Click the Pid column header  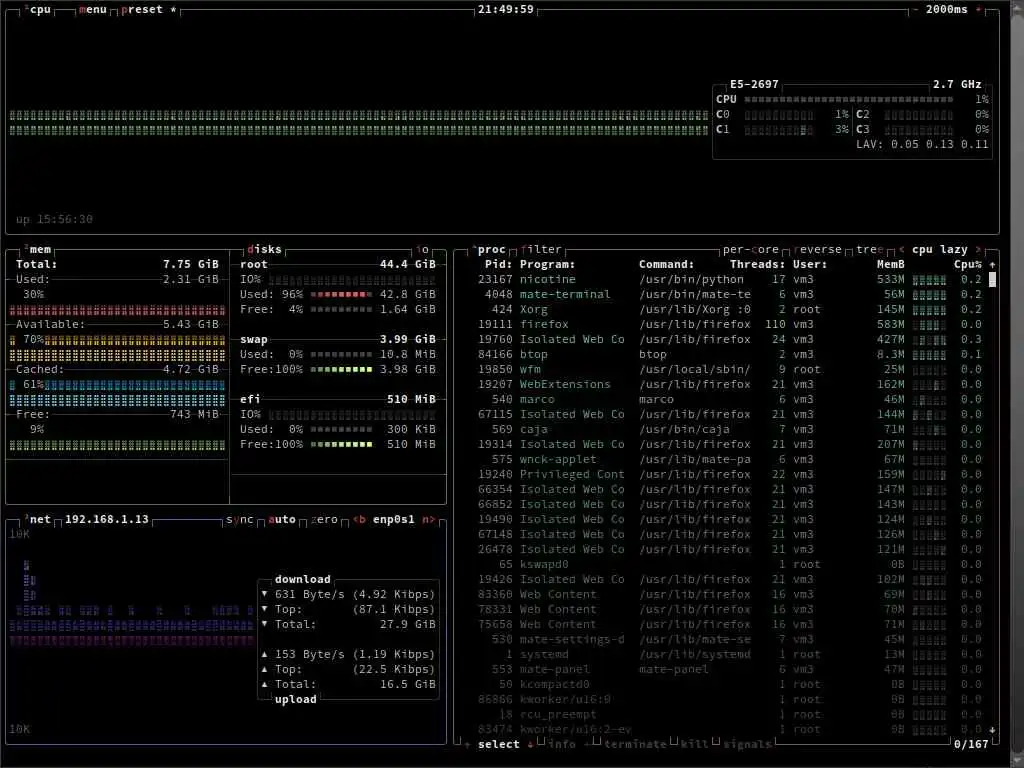(498, 264)
